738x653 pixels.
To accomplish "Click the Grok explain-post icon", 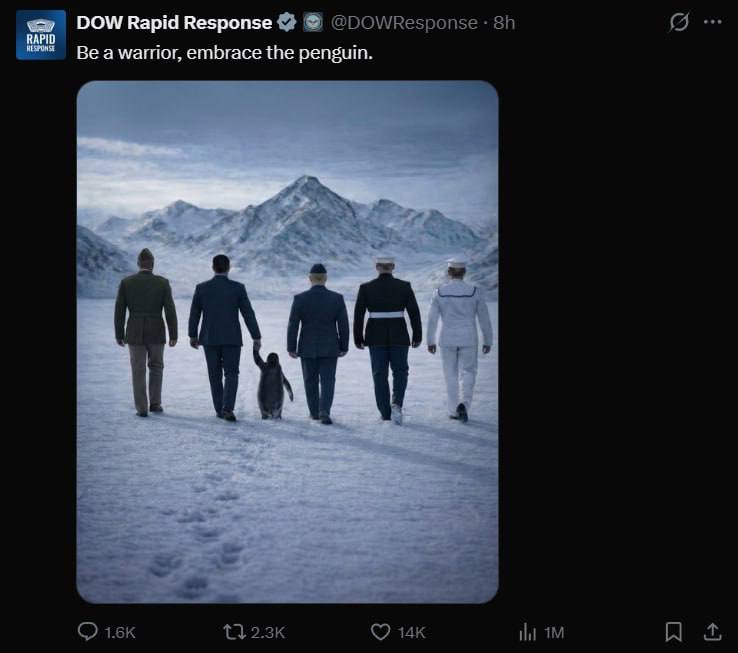I will (x=679, y=22).
